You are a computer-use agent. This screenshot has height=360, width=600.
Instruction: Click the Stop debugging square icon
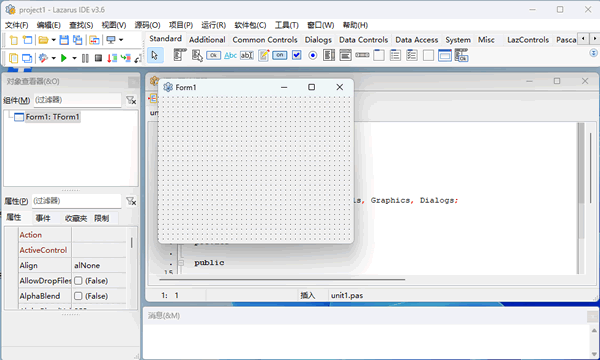click(98, 58)
